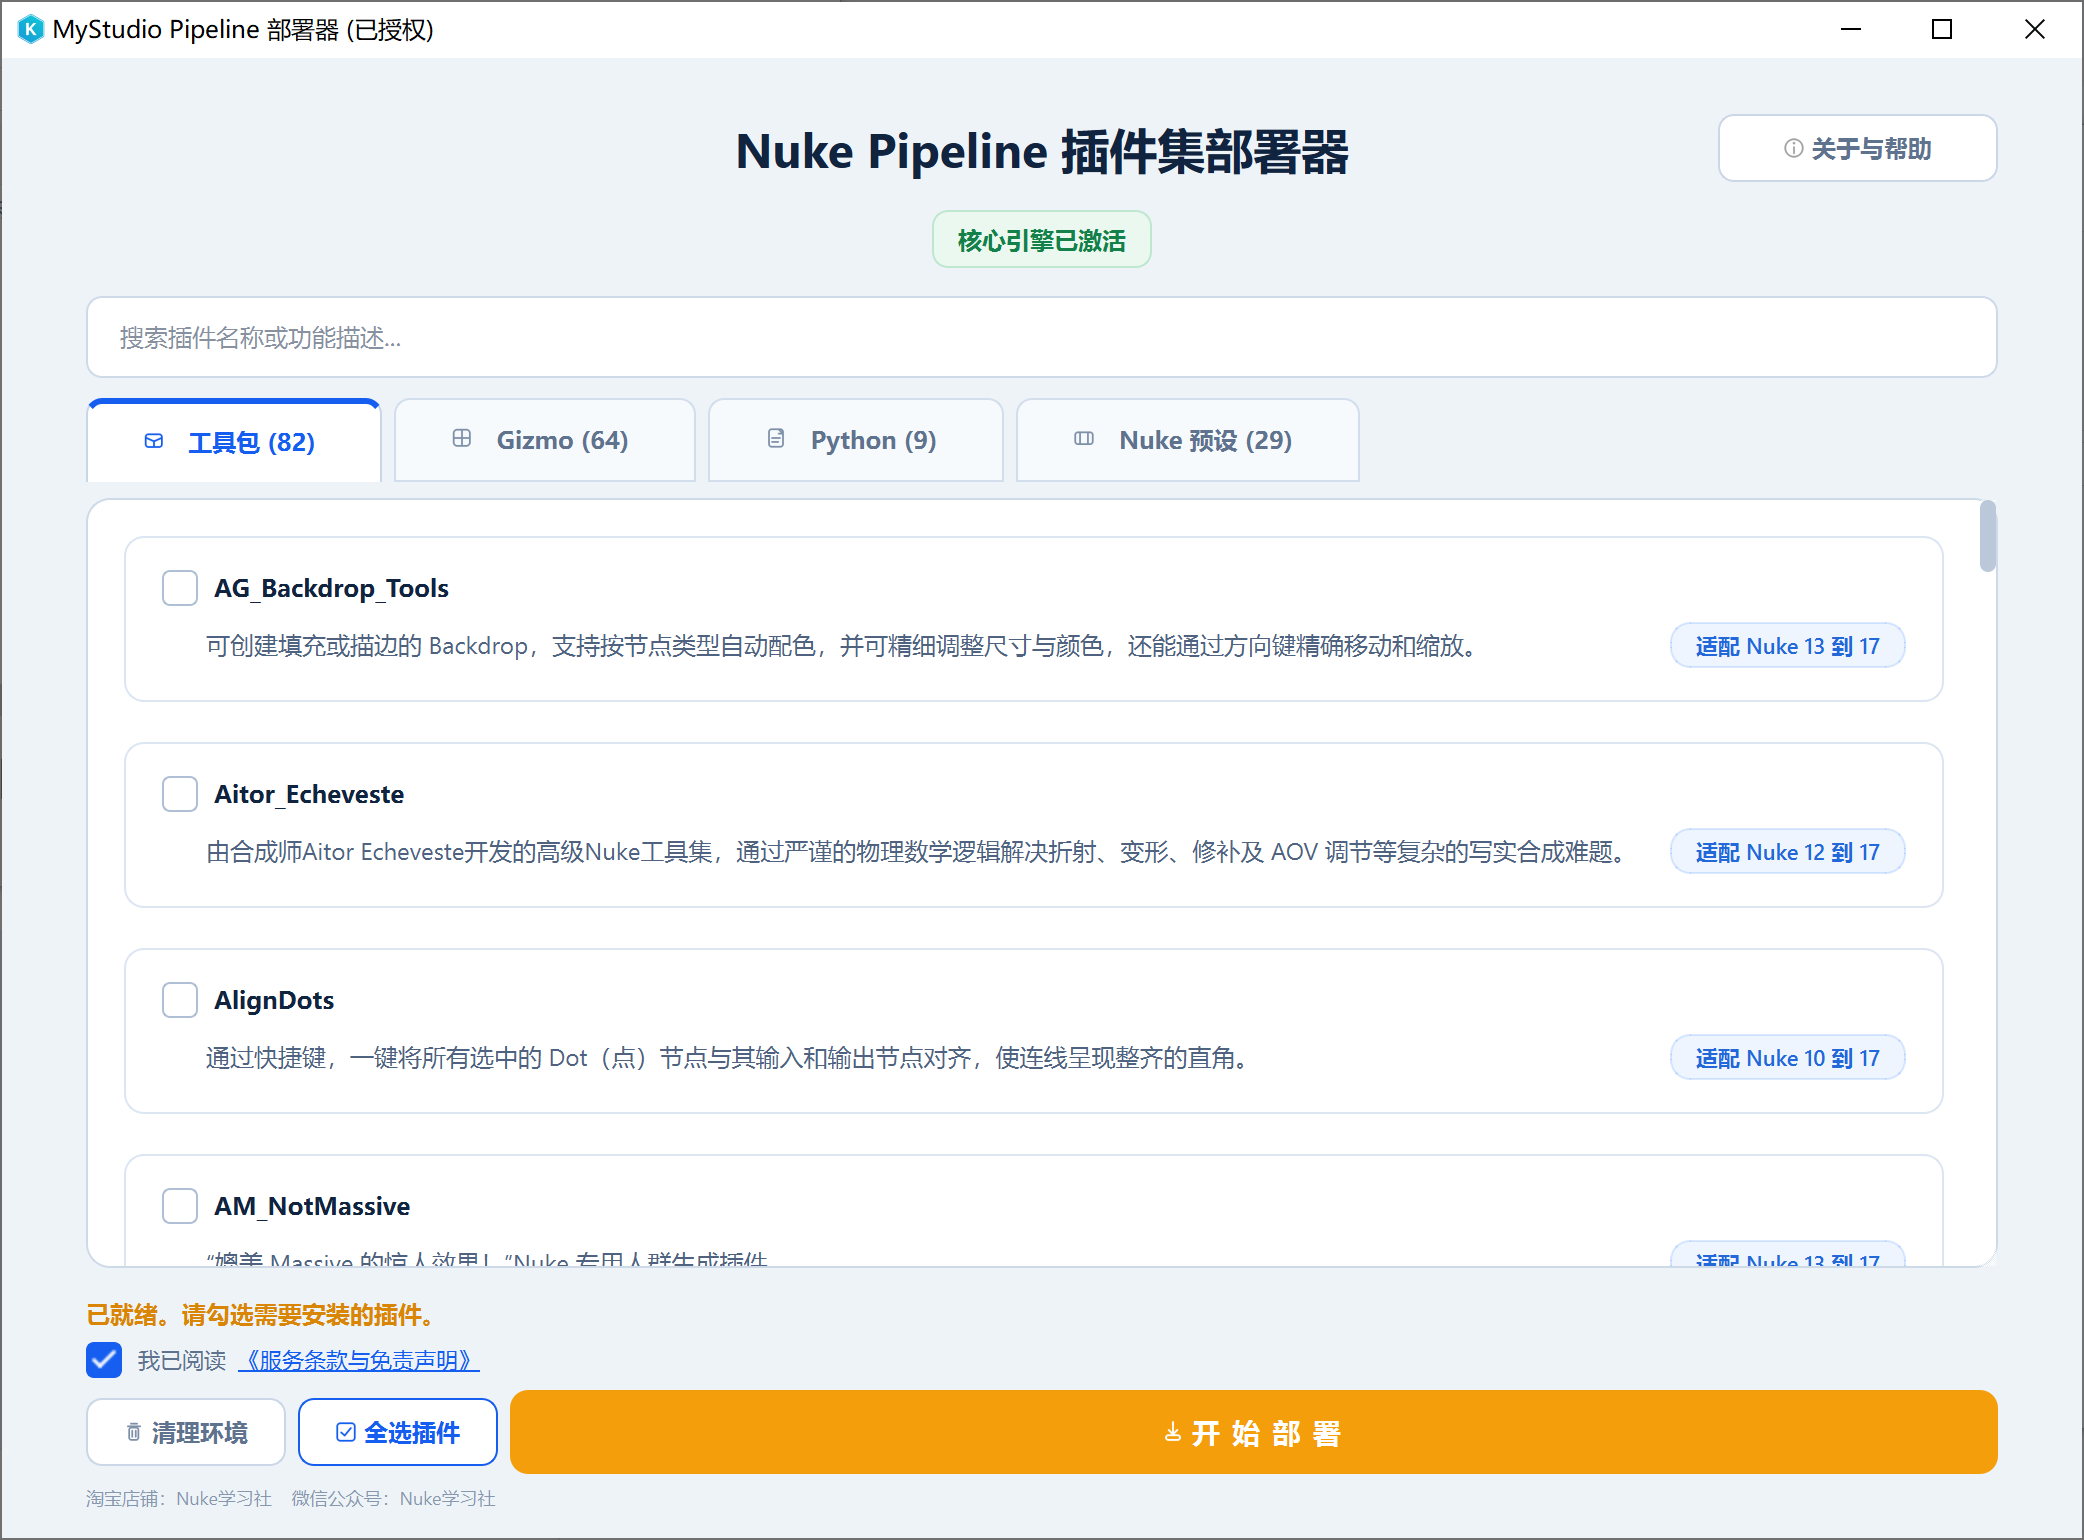Open the 服务条款与免责声明 link
The image size is (2084, 1540).
tap(359, 1361)
